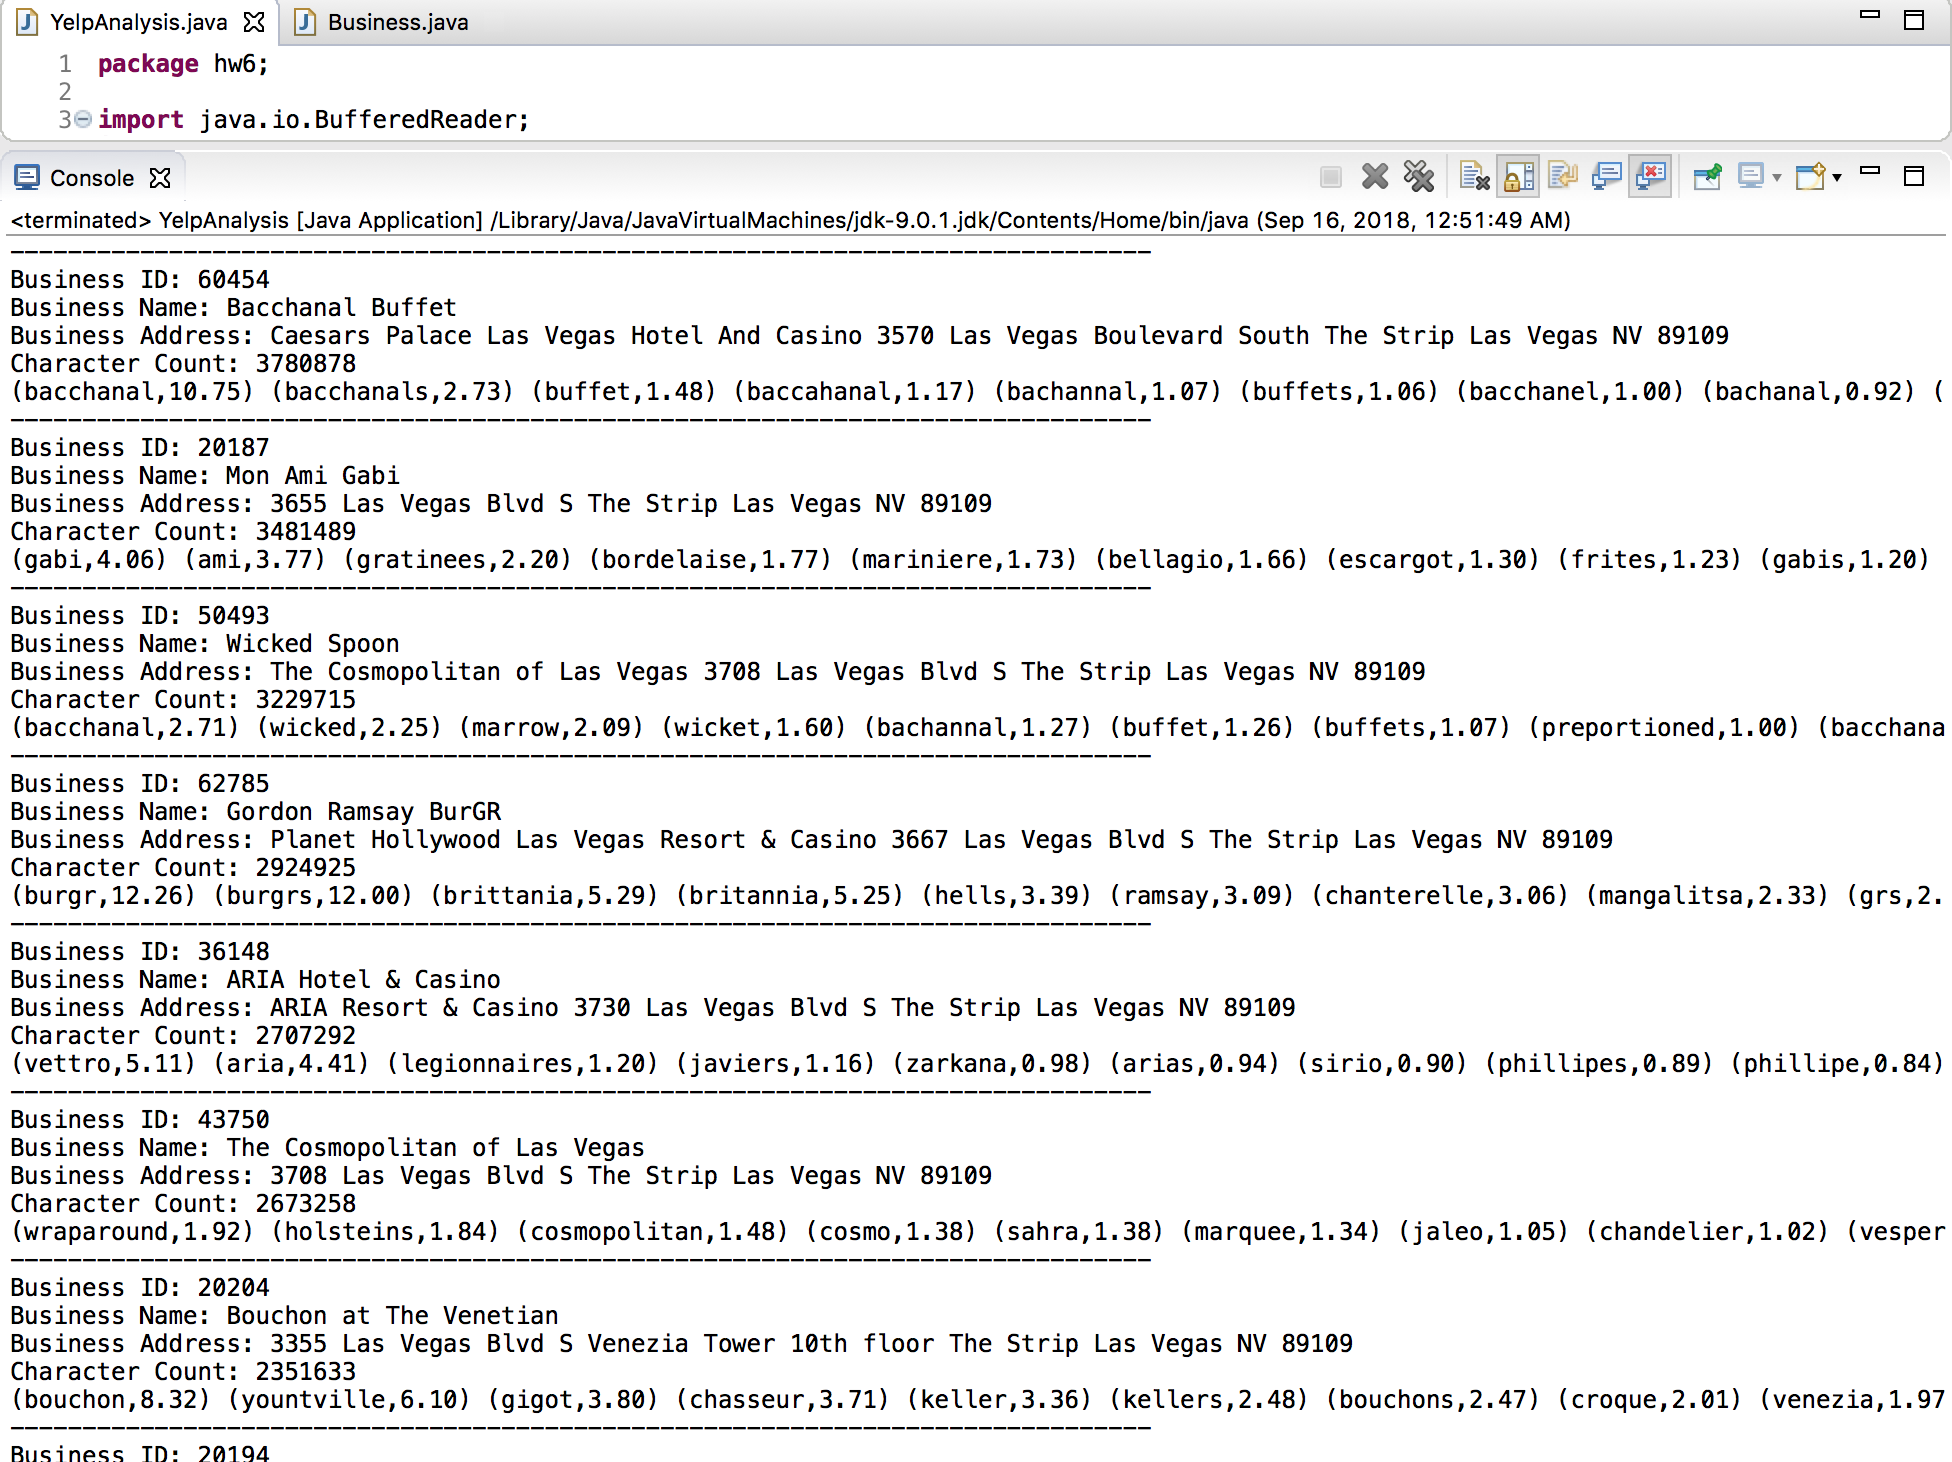Screen dimensions: 1952x1462
Task: Click the Mon Ami Gabi business address line
Action: coord(501,503)
